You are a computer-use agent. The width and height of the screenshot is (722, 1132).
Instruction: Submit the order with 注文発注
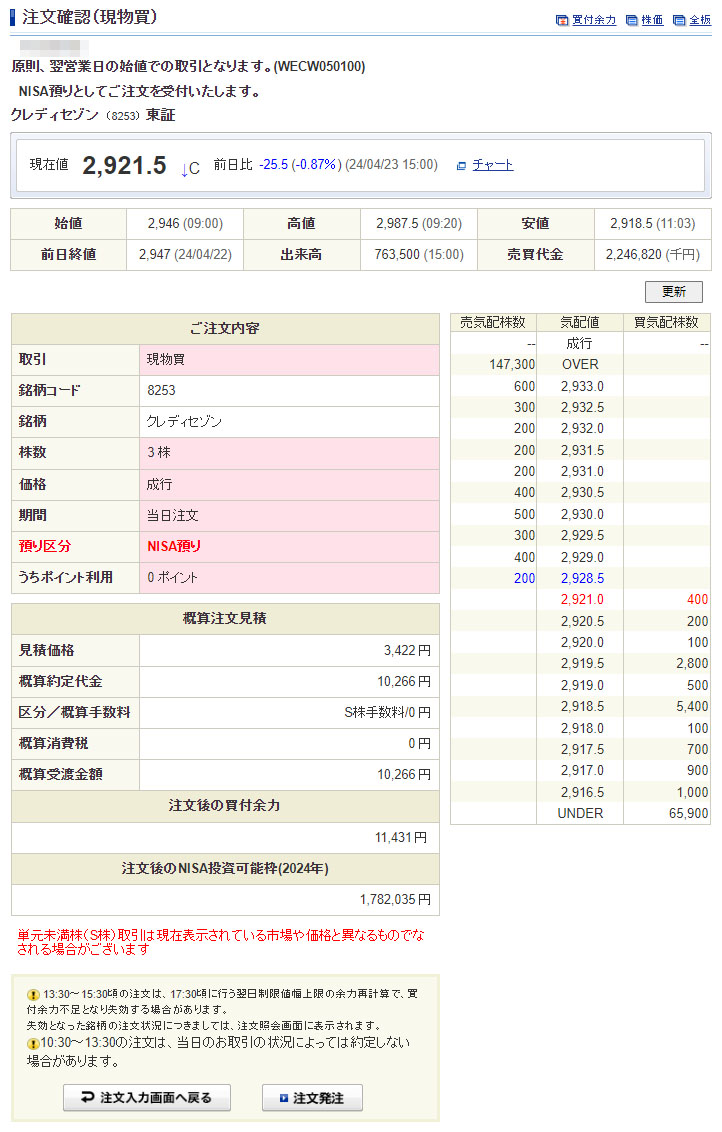click(x=312, y=1098)
